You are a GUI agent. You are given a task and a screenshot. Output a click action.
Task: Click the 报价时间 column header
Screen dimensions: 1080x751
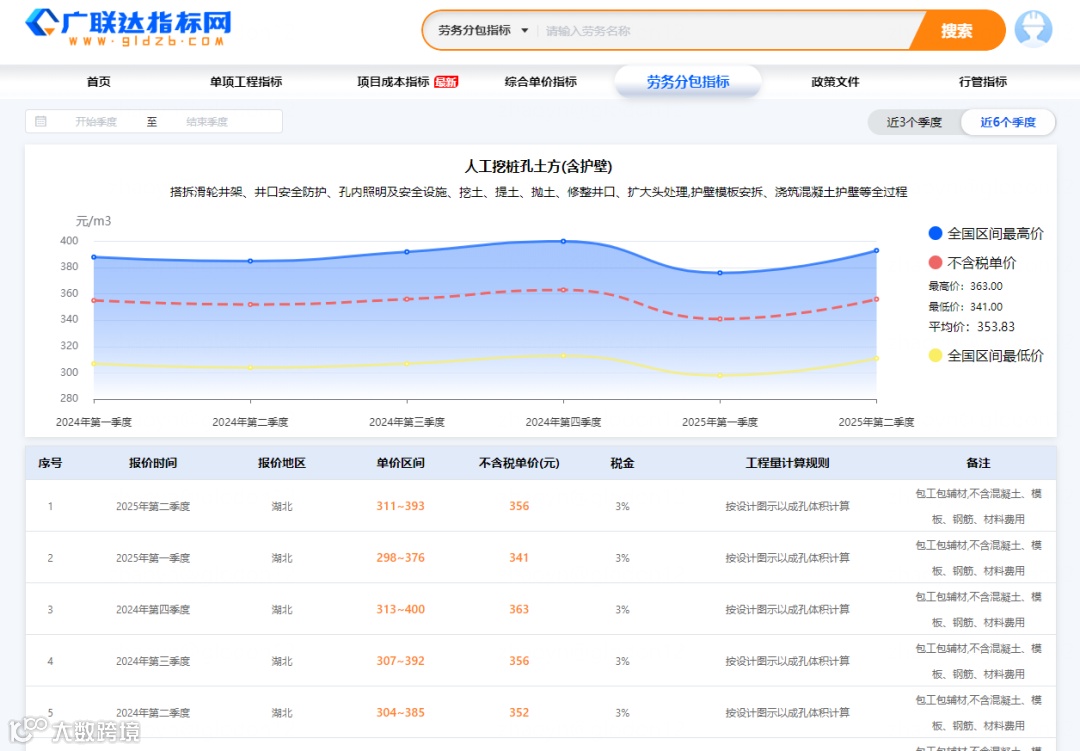(x=153, y=463)
